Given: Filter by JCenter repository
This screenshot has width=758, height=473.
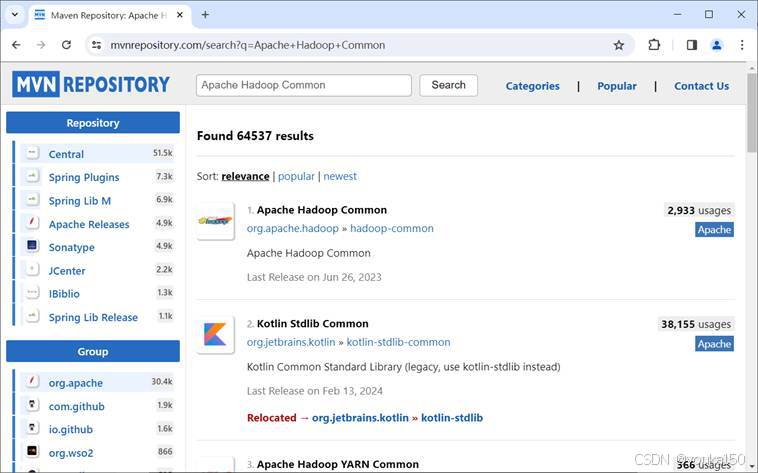Looking at the screenshot, I should (x=67, y=271).
